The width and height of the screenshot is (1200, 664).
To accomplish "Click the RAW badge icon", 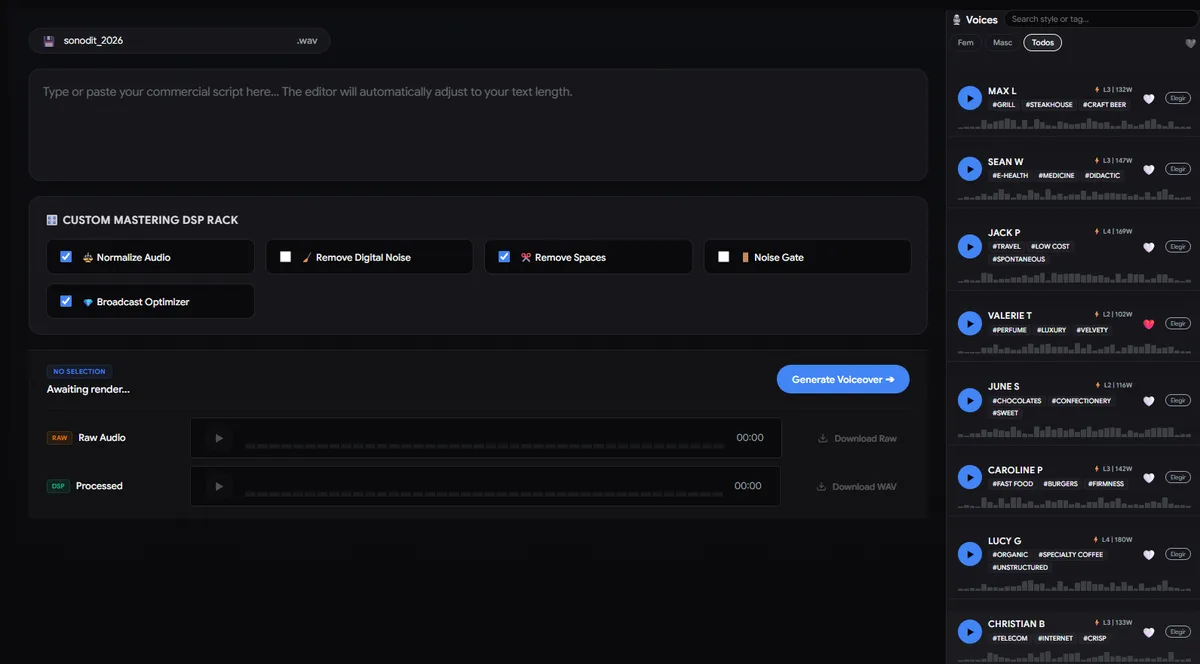I will [x=60, y=438].
